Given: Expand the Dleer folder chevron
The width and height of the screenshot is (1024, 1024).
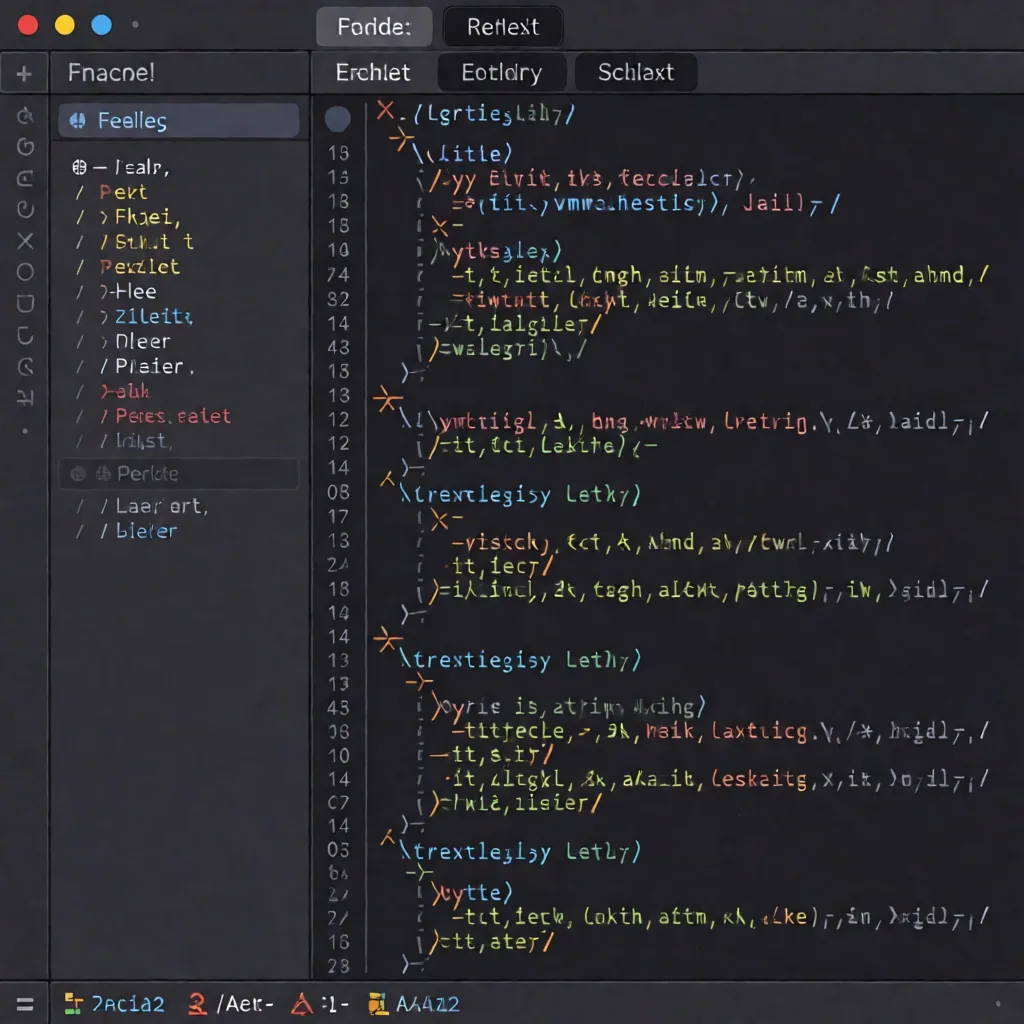Looking at the screenshot, I should [104, 342].
